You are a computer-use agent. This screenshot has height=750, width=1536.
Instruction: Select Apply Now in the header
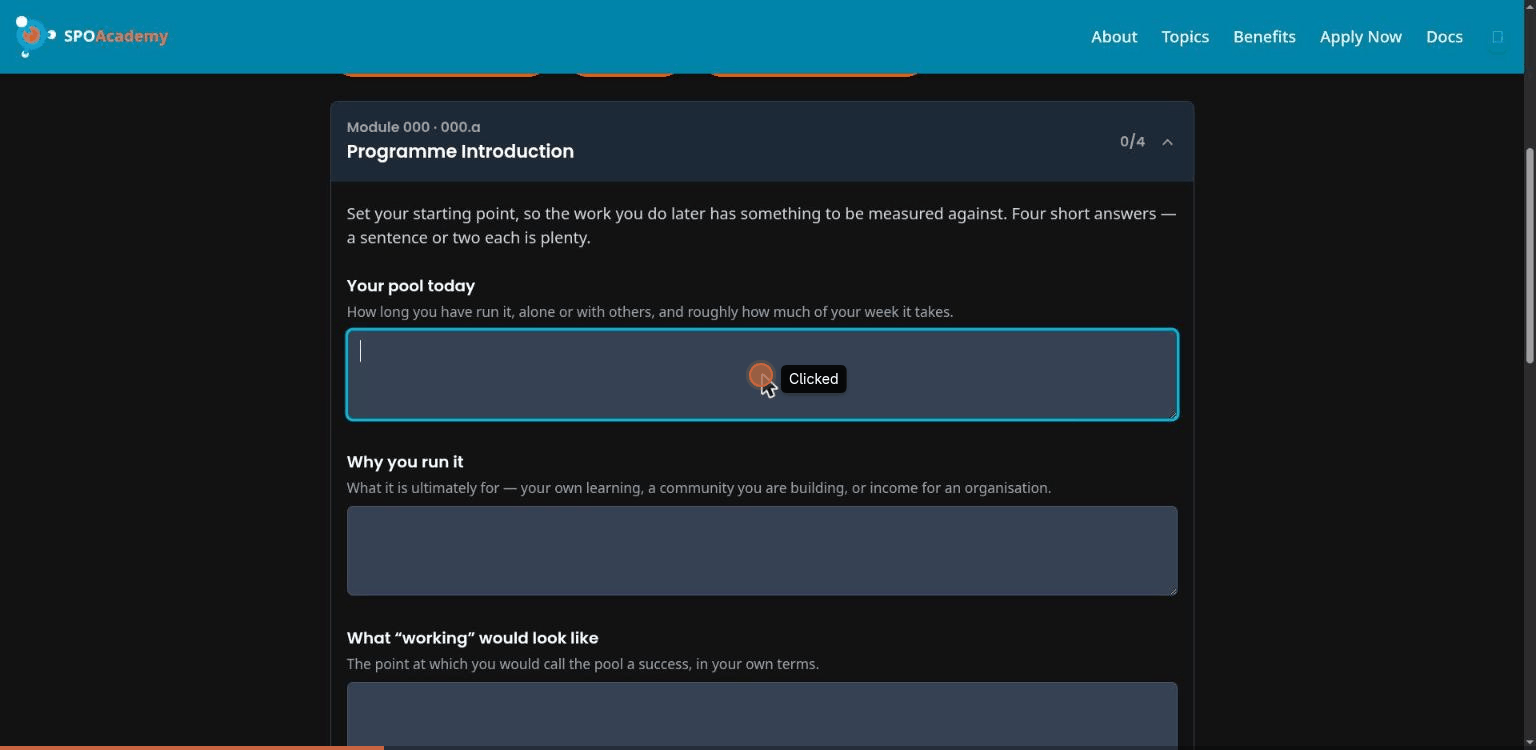(1360, 37)
